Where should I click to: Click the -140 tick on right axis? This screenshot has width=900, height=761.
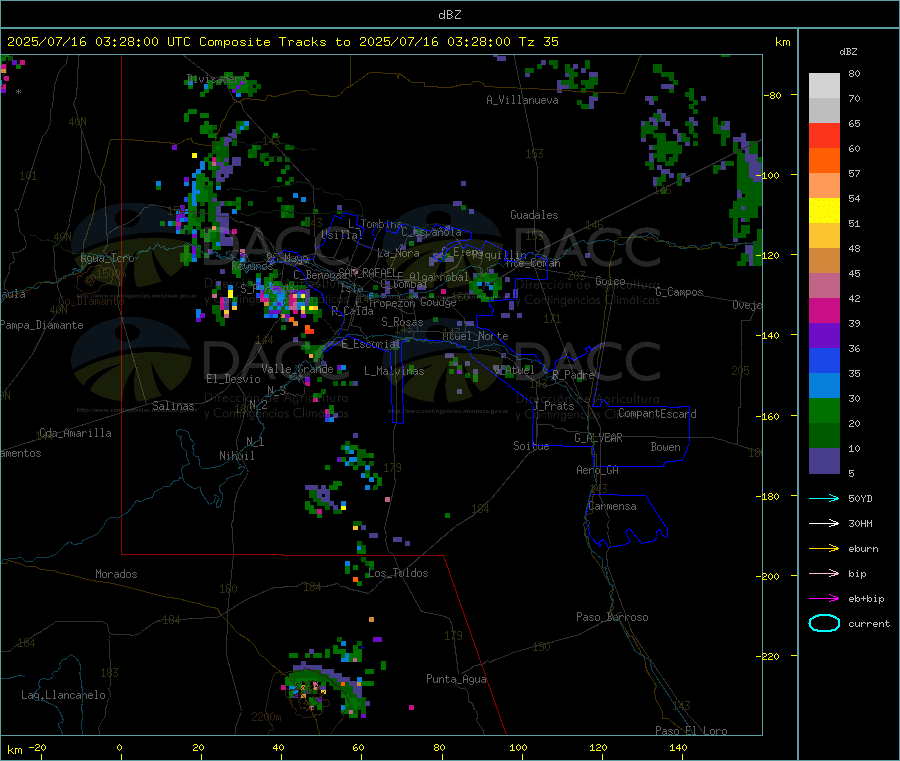770,335
